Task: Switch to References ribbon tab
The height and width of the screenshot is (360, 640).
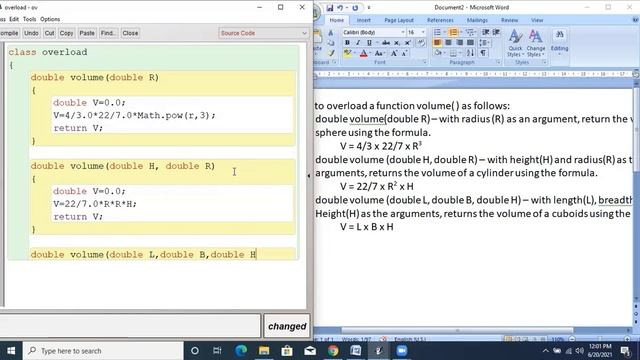Action: [440, 20]
